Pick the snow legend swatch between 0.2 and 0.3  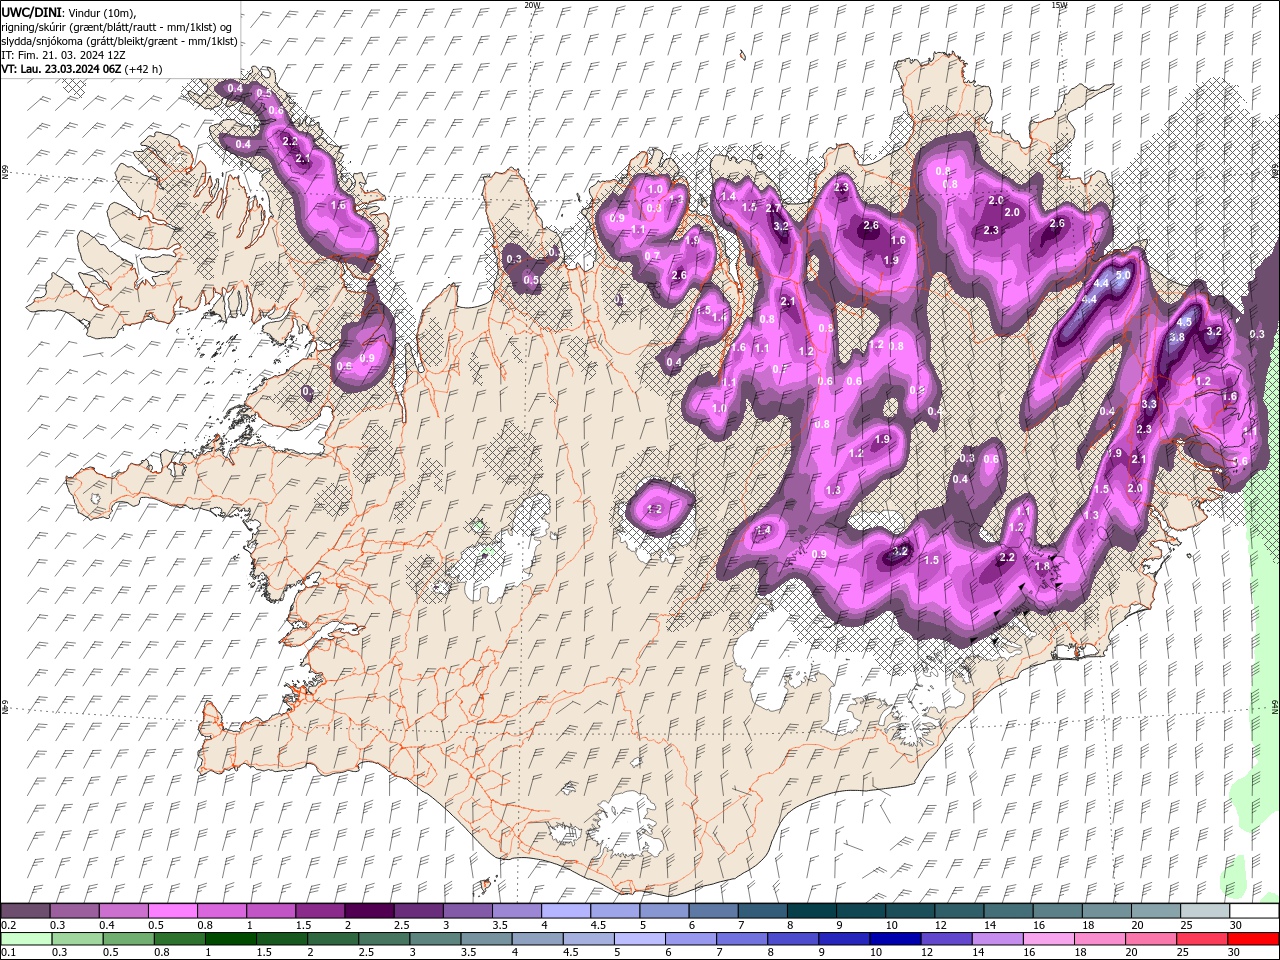point(25,911)
